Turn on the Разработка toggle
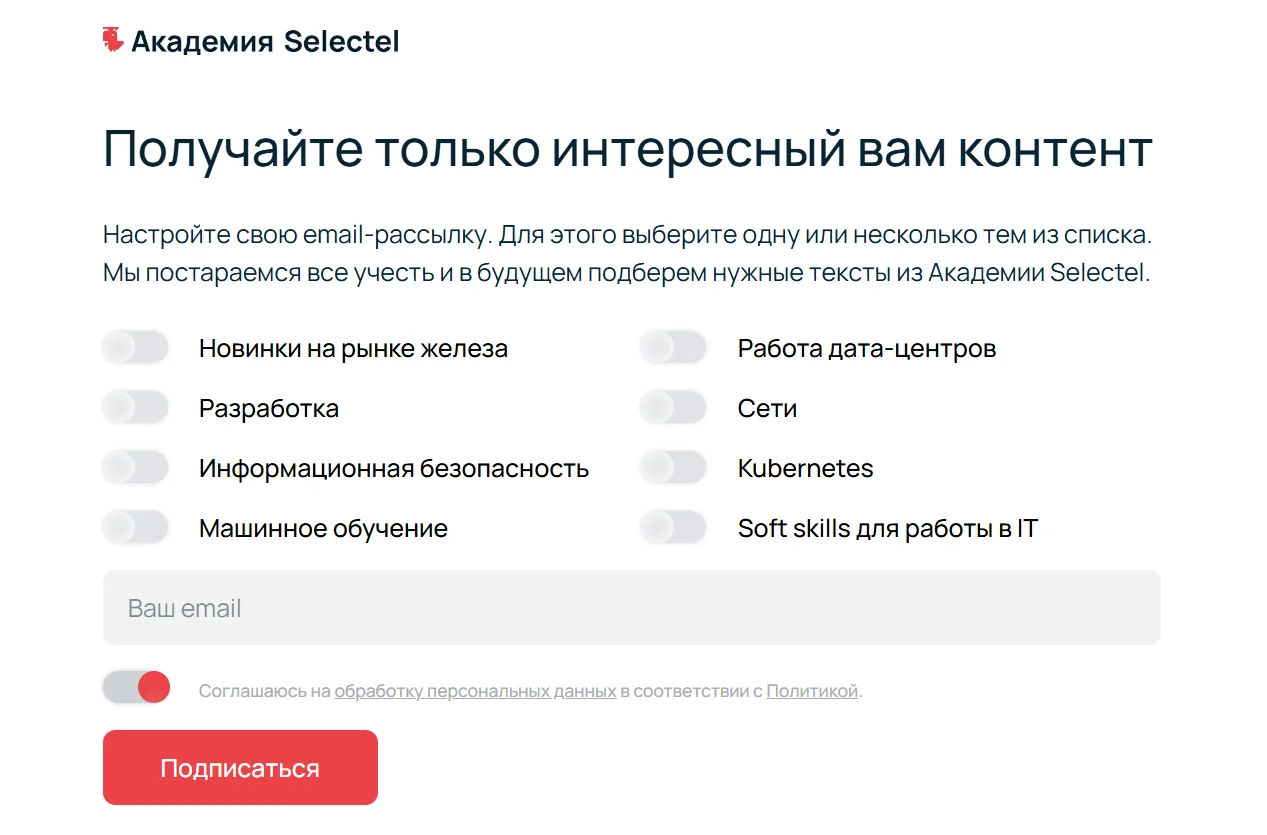This screenshot has width=1267, height=835. click(x=135, y=408)
